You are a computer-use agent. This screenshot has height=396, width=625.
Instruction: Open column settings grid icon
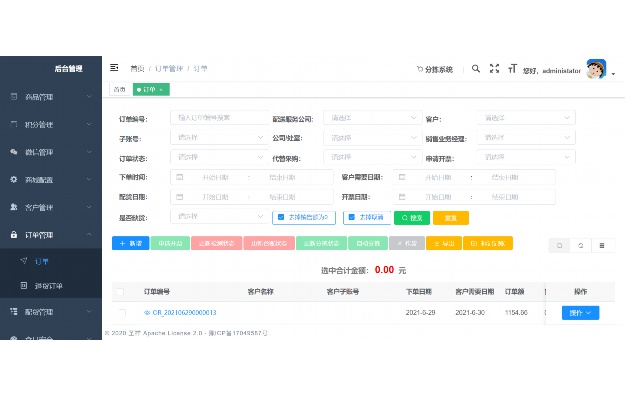point(602,246)
